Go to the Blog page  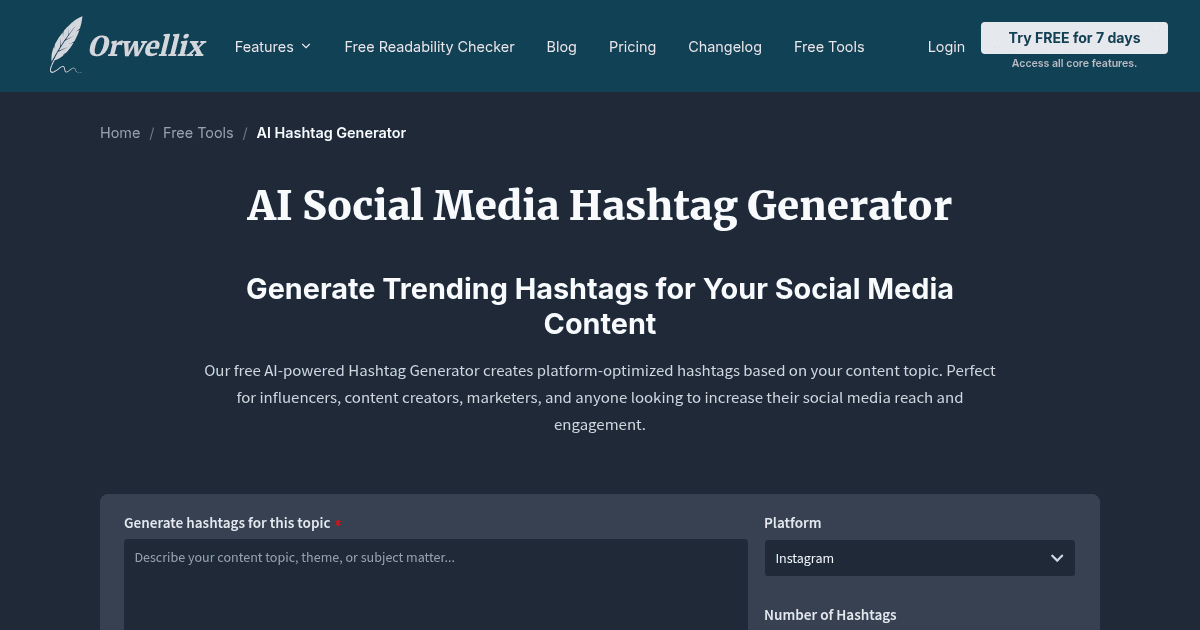pyautogui.click(x=561, y=47)
